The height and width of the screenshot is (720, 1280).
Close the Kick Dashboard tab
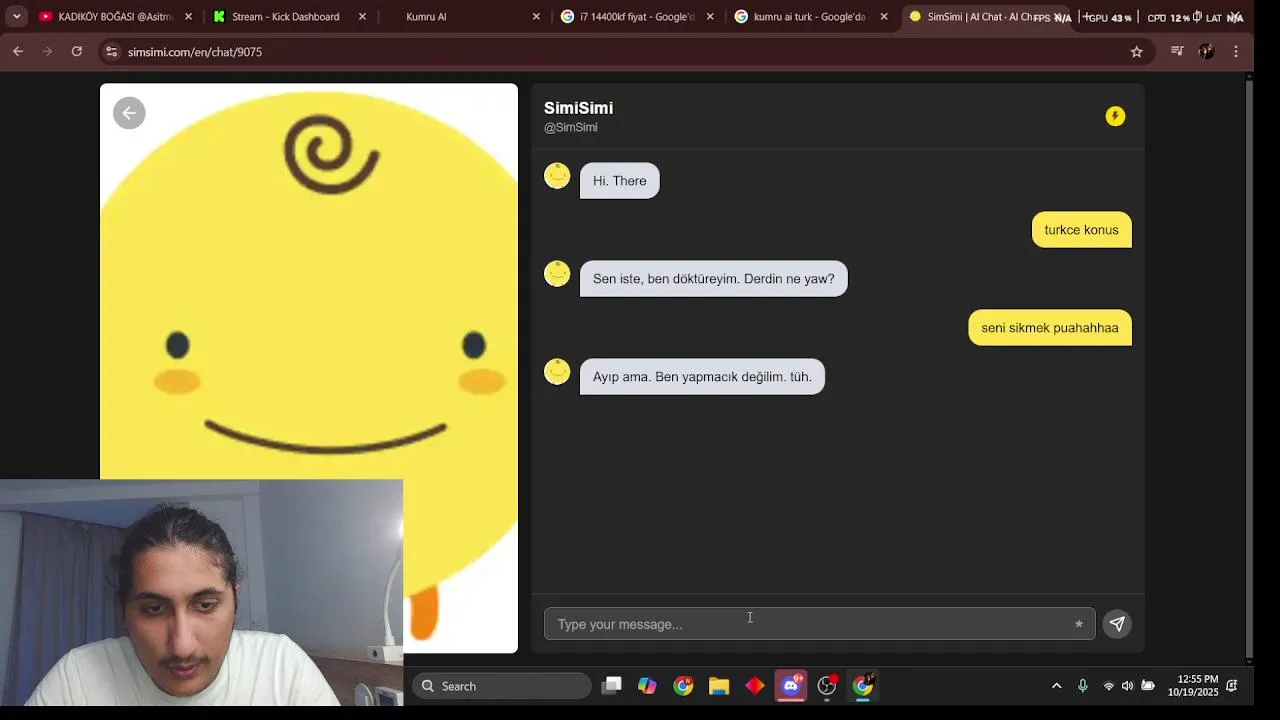pyautogui.click(x=362, y=17)
